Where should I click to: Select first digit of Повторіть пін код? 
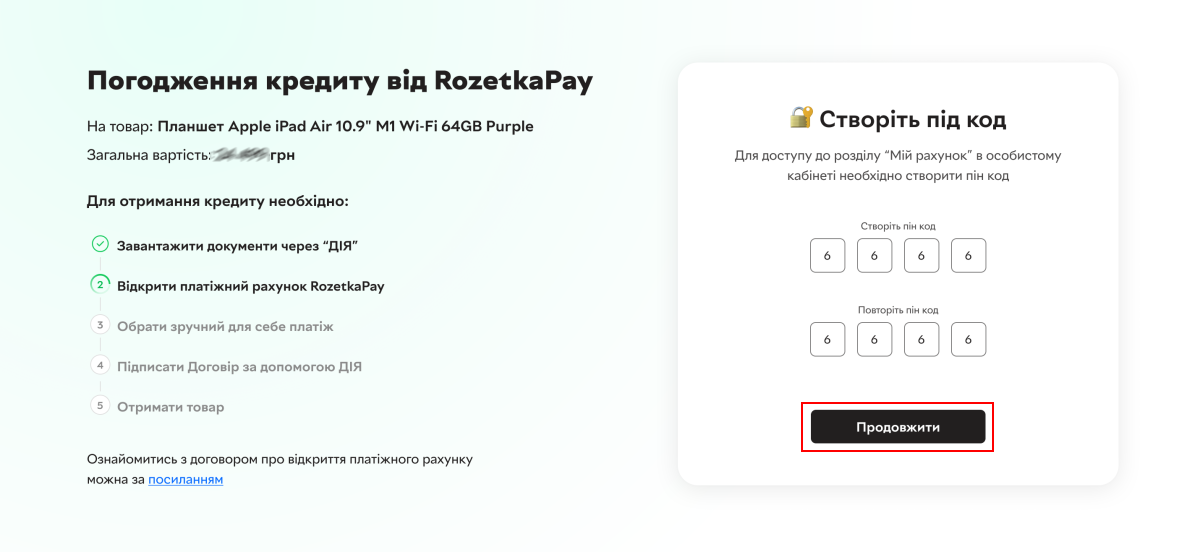tap(827, 339)
